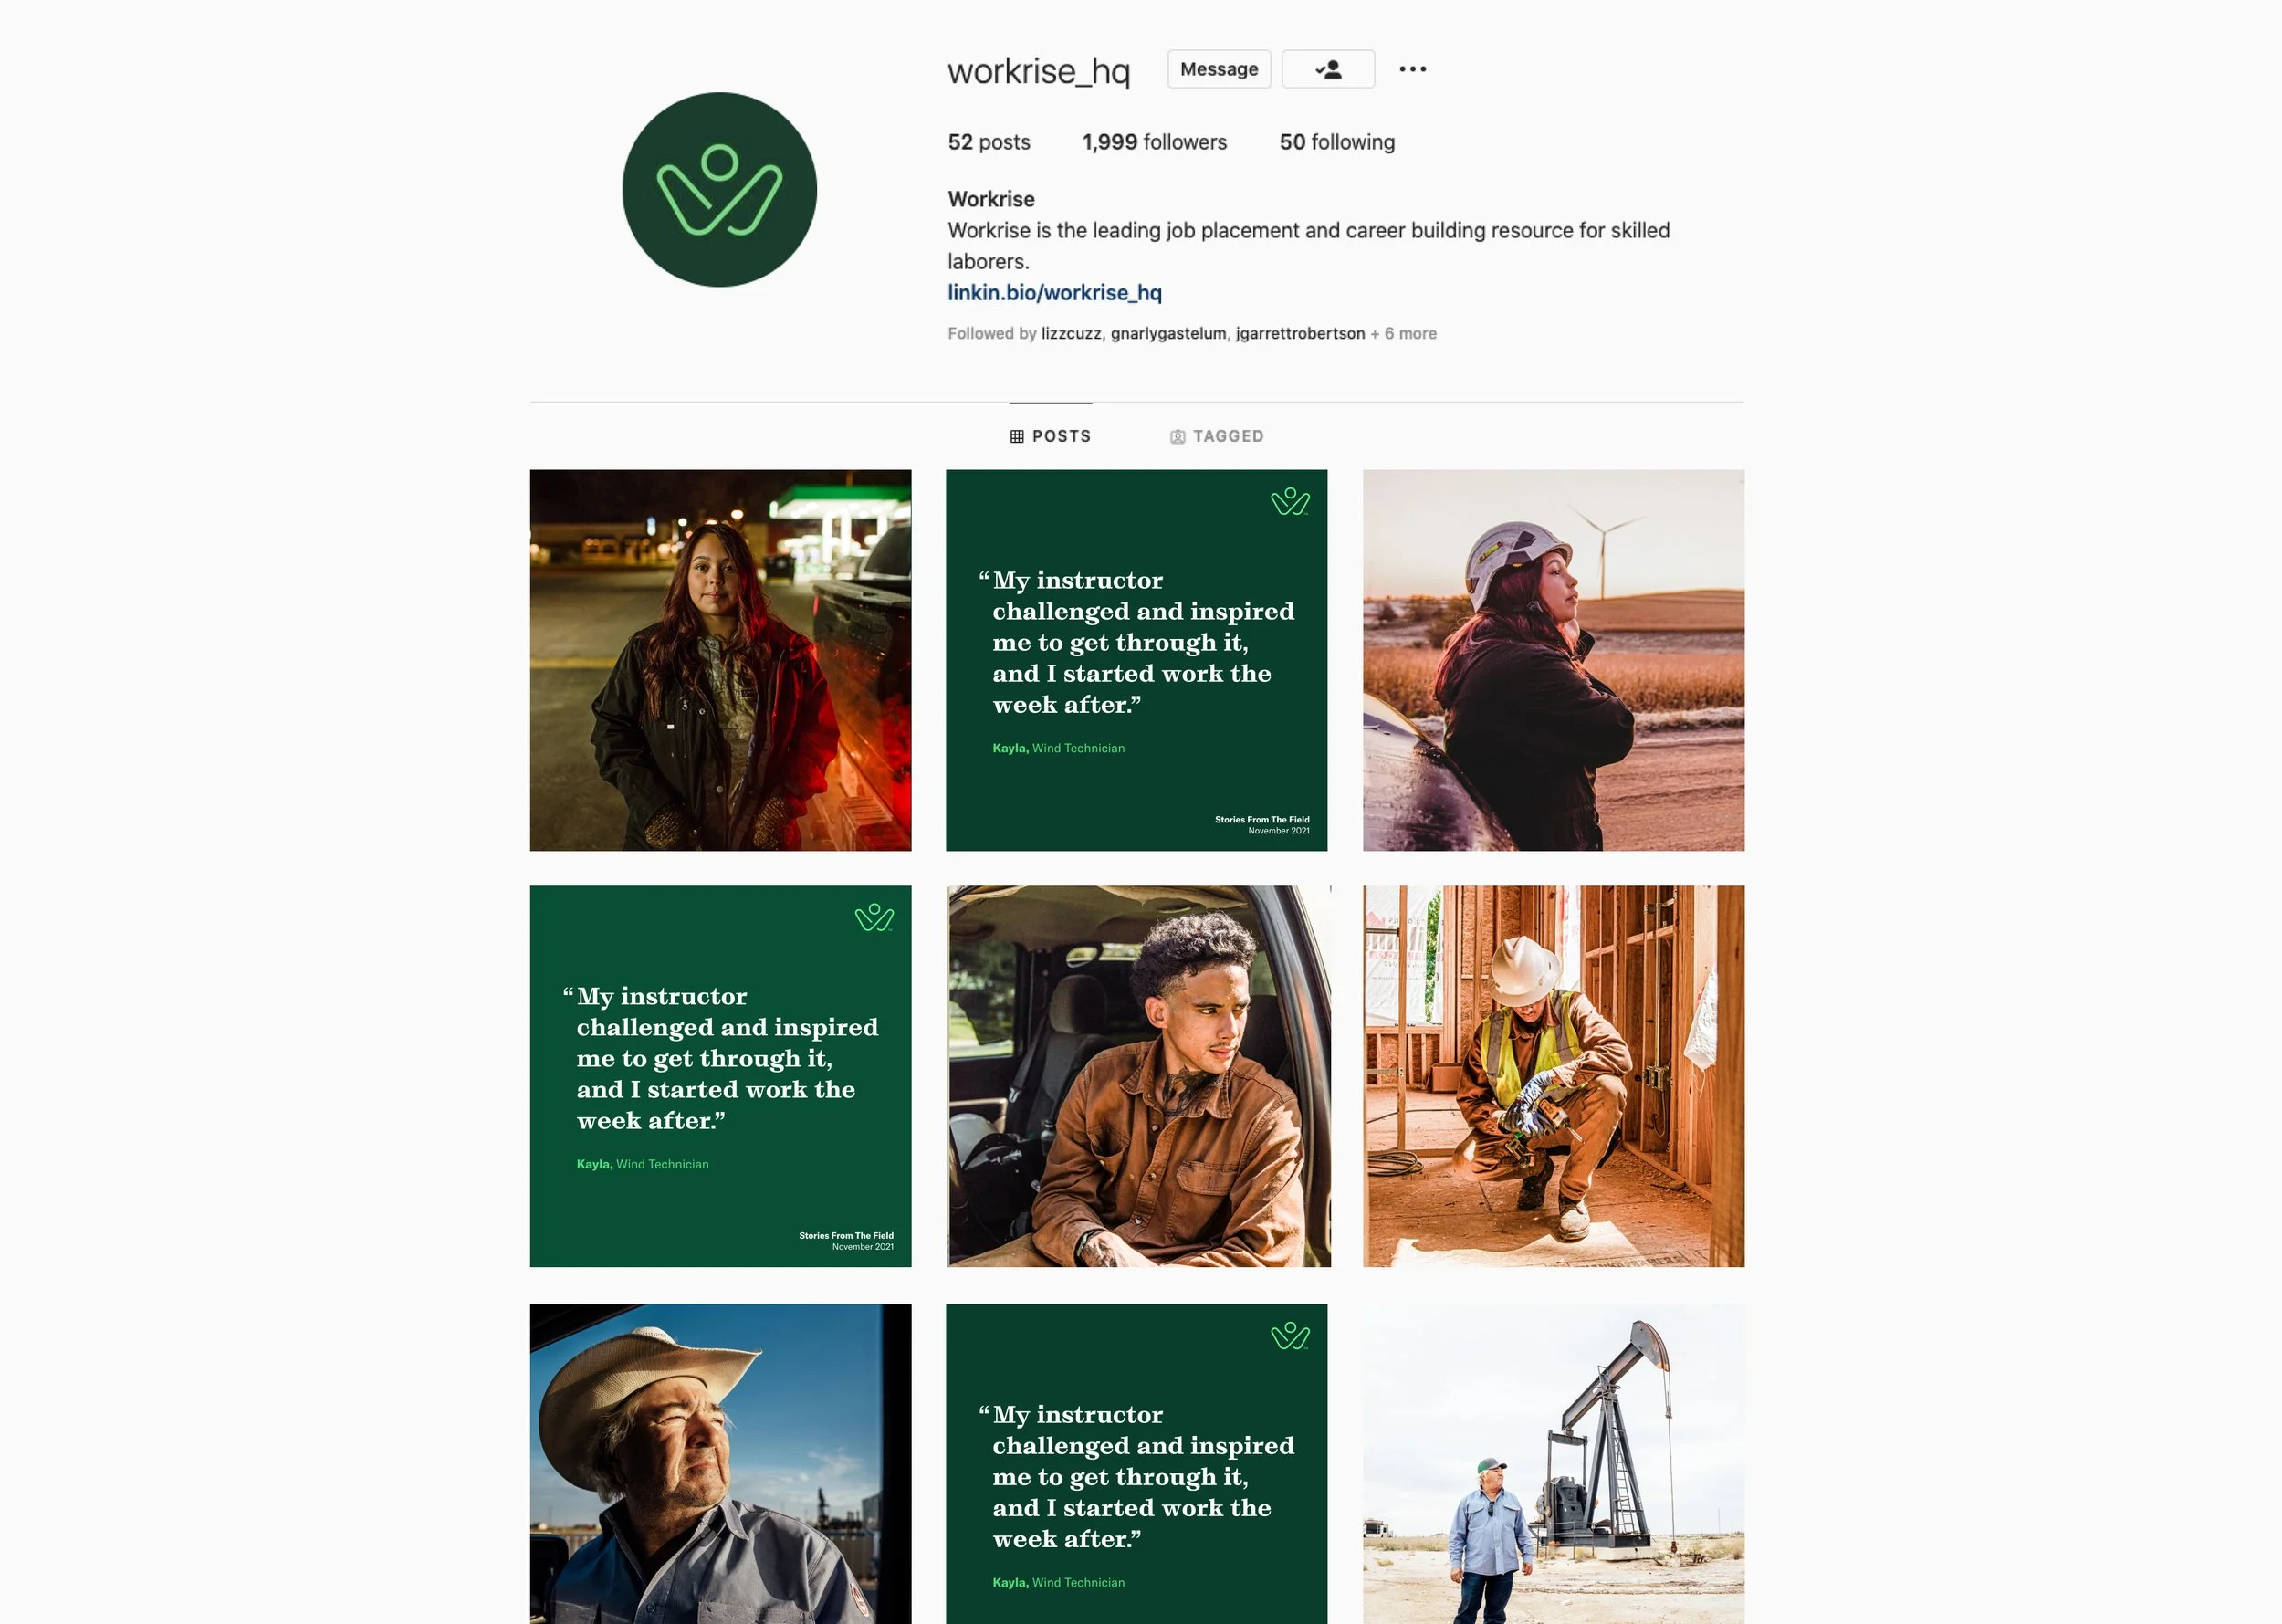Open the cowboy hat man photo post
This screenshot has height=1624, width=2282.
click(x=720, y=1463)
